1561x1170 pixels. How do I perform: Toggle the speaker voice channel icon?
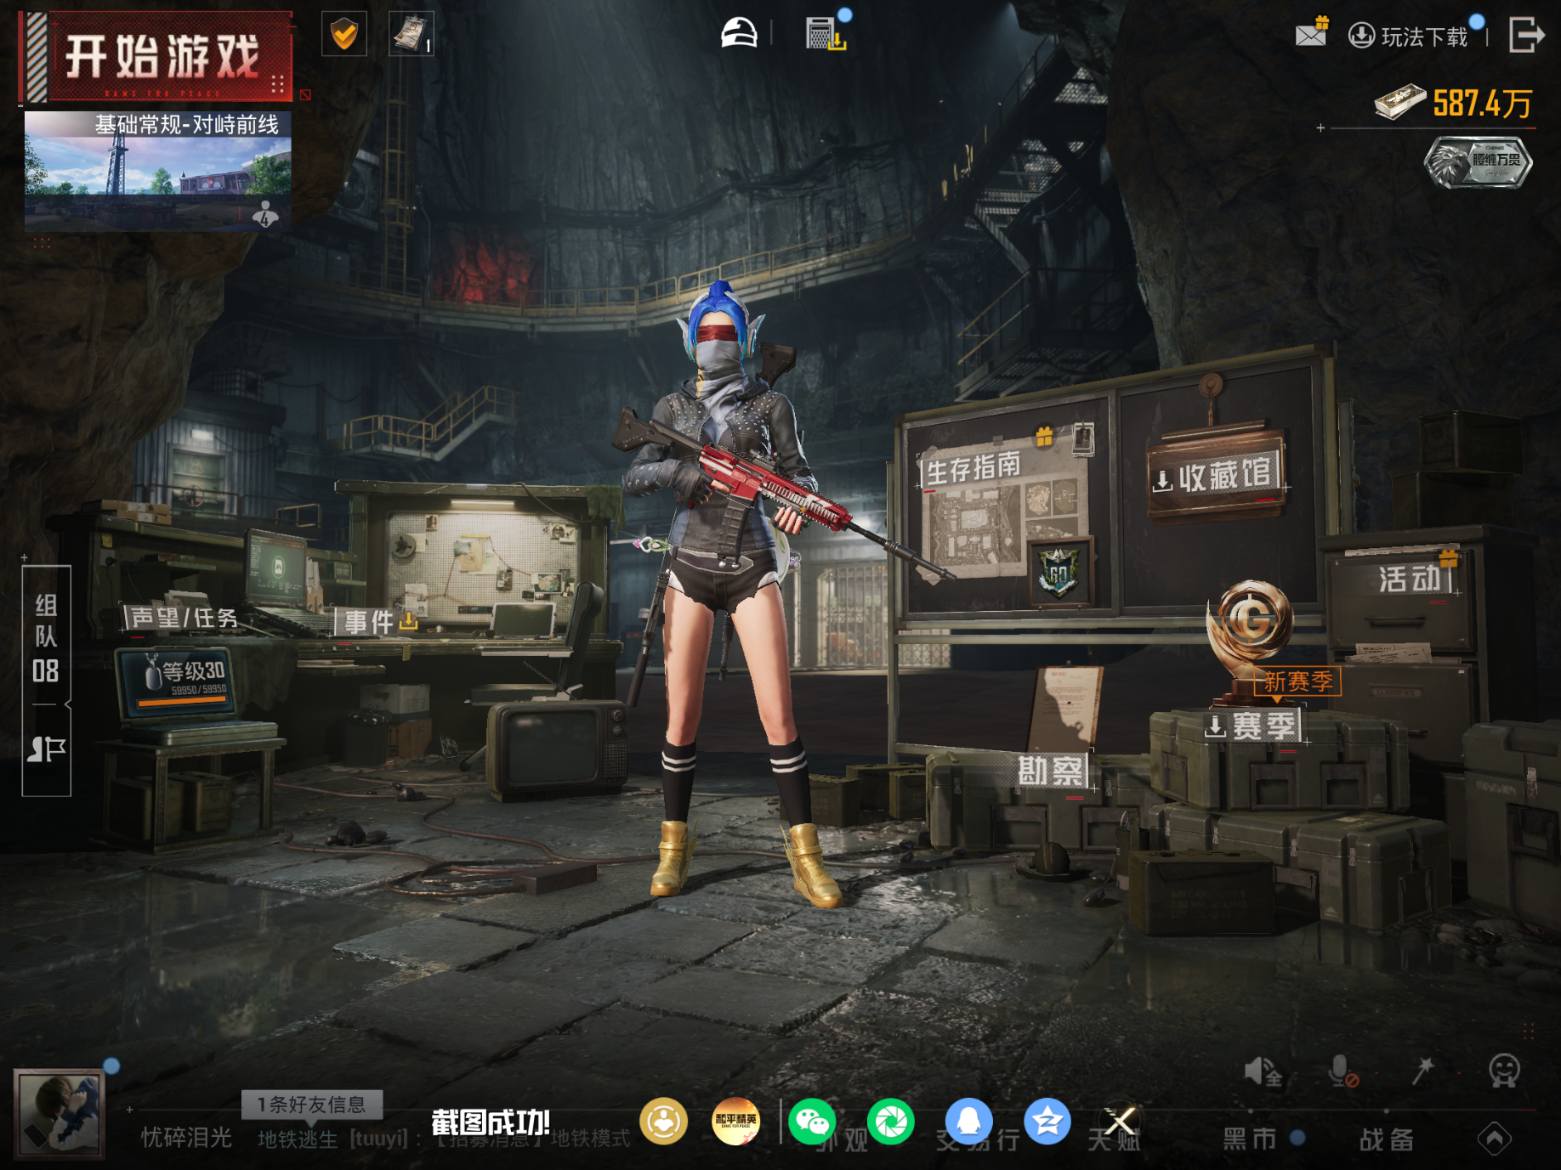pos(1263,1071)
